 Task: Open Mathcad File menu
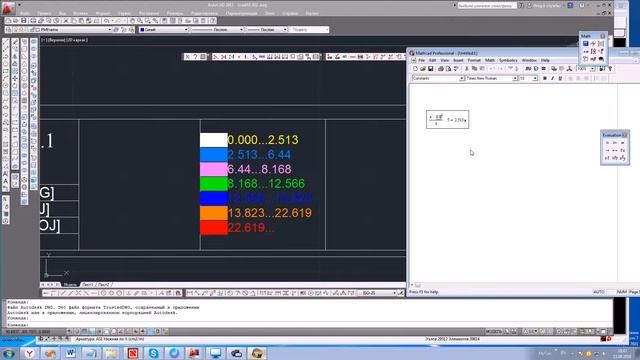(x=422, y=60)
